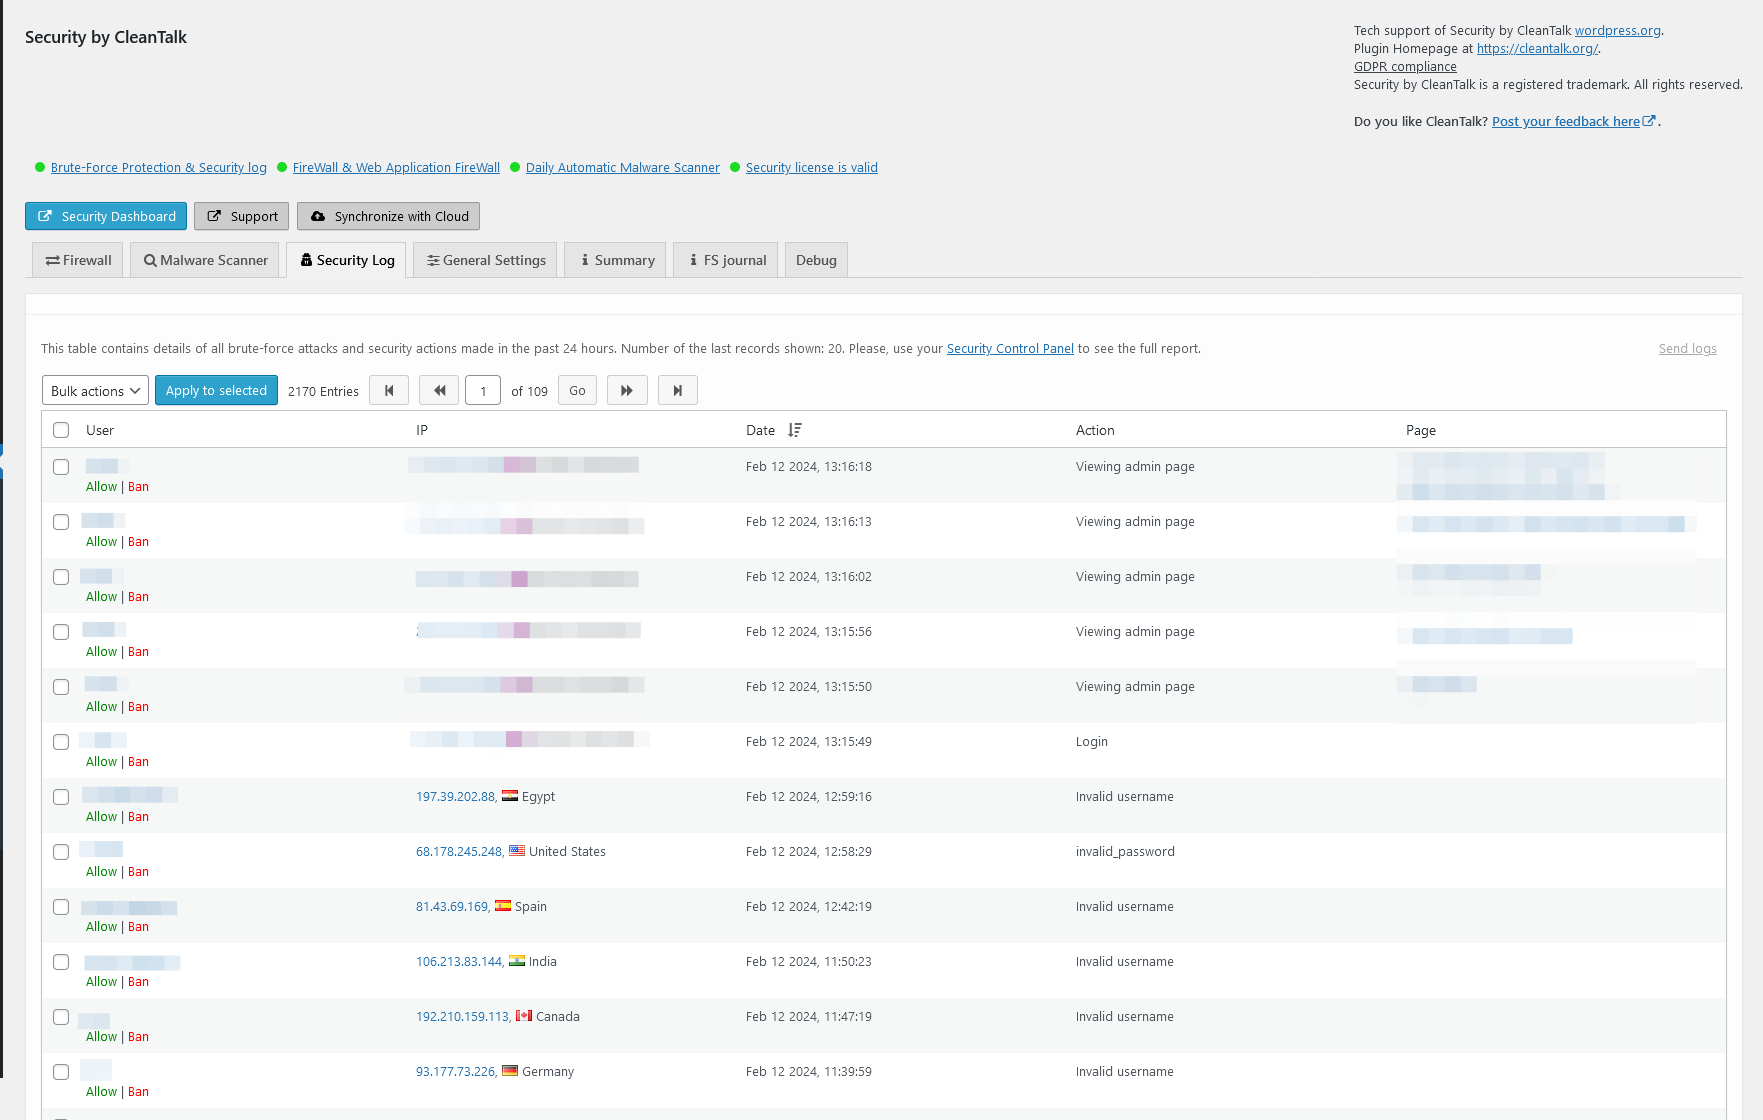Viewport: 1763px width, 1120px height.
Task: Click Spain flag icon in IP column
Action: point(503,906)
